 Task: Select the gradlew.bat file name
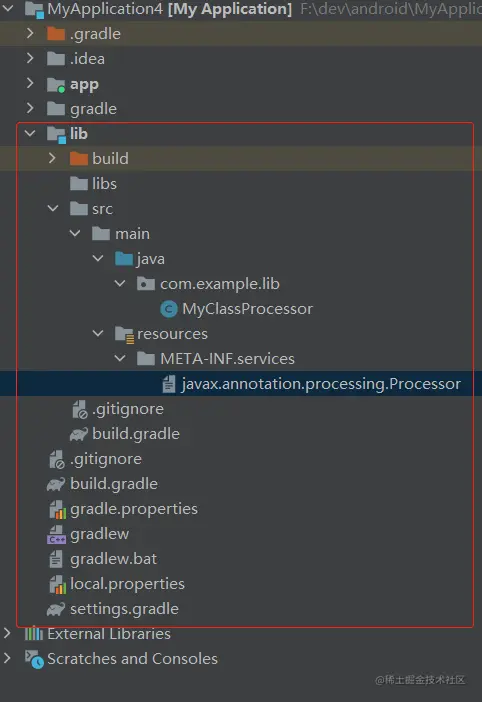tap(114, 559)
